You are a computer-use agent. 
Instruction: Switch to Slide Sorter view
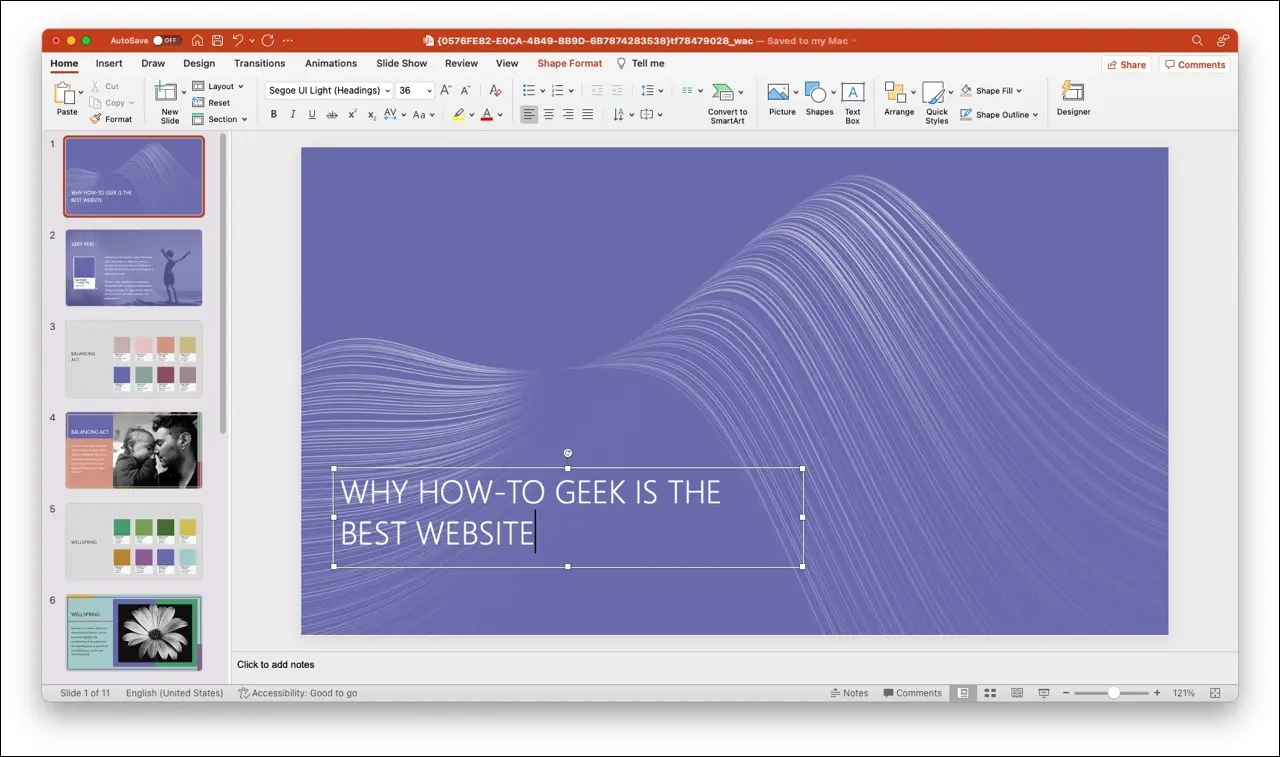click(990, 693)
